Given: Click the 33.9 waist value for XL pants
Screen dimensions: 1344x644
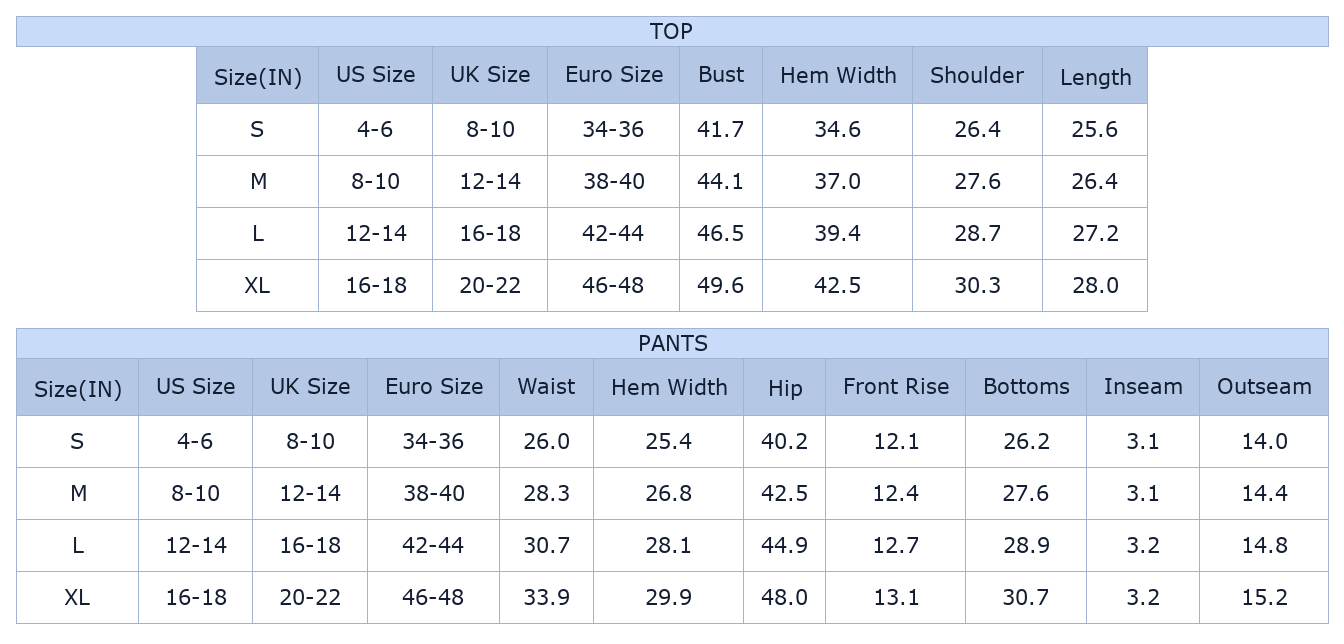Looking at the screenshot, I should pyautogui.click(x=546, y=597).
